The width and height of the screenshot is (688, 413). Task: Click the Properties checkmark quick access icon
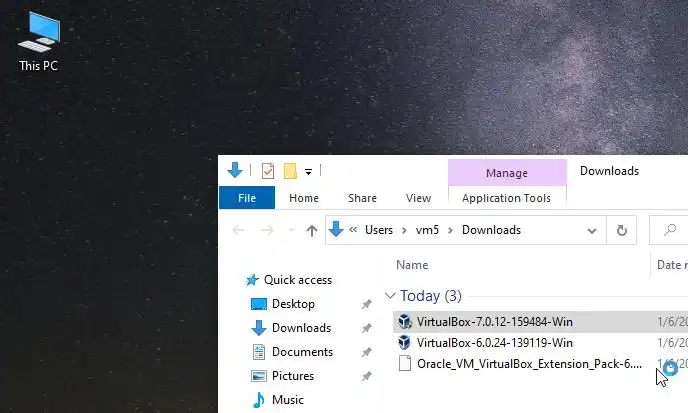[268, 171]
